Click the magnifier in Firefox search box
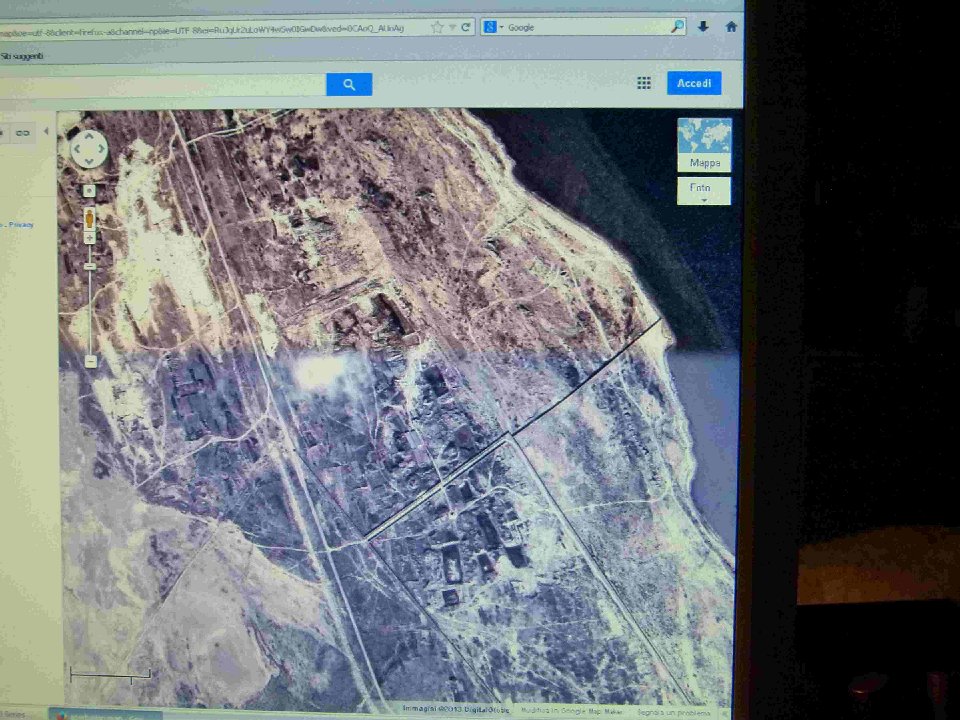 [677, 26]
